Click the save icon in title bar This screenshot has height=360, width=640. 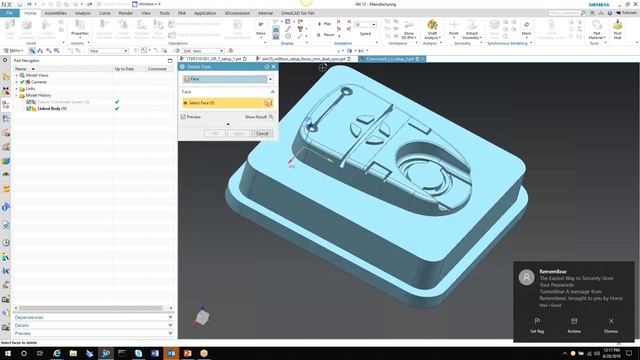(x=19, y=4)
